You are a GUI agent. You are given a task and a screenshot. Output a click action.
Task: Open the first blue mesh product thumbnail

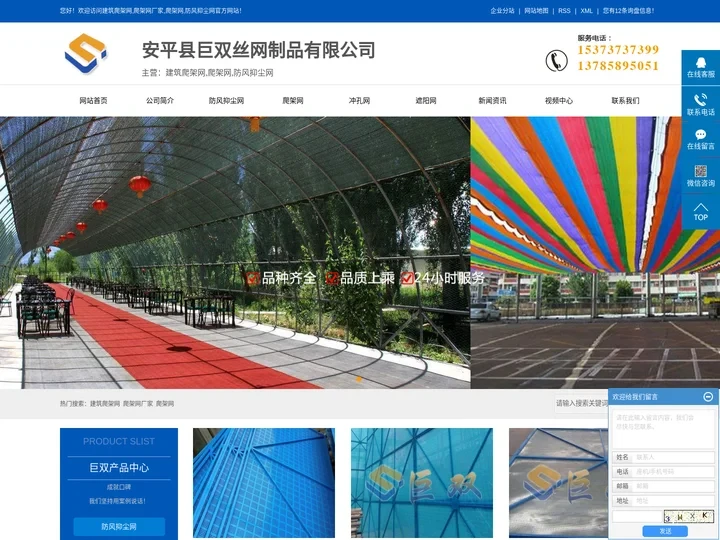264,483
